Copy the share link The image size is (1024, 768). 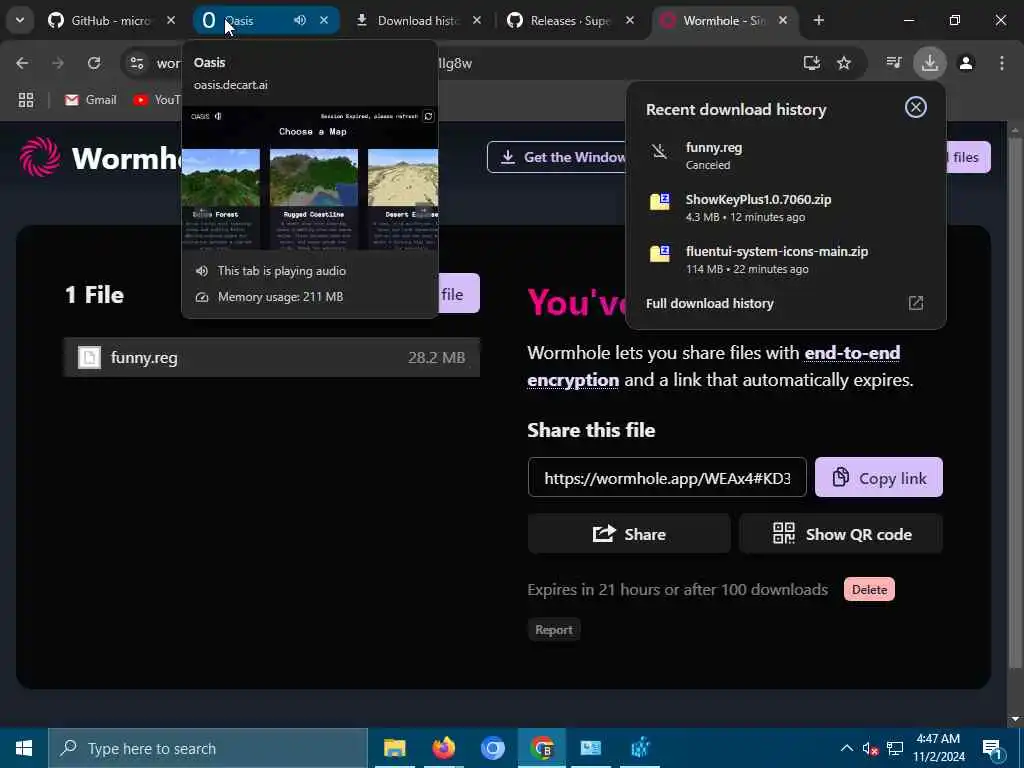click(878, 477)
